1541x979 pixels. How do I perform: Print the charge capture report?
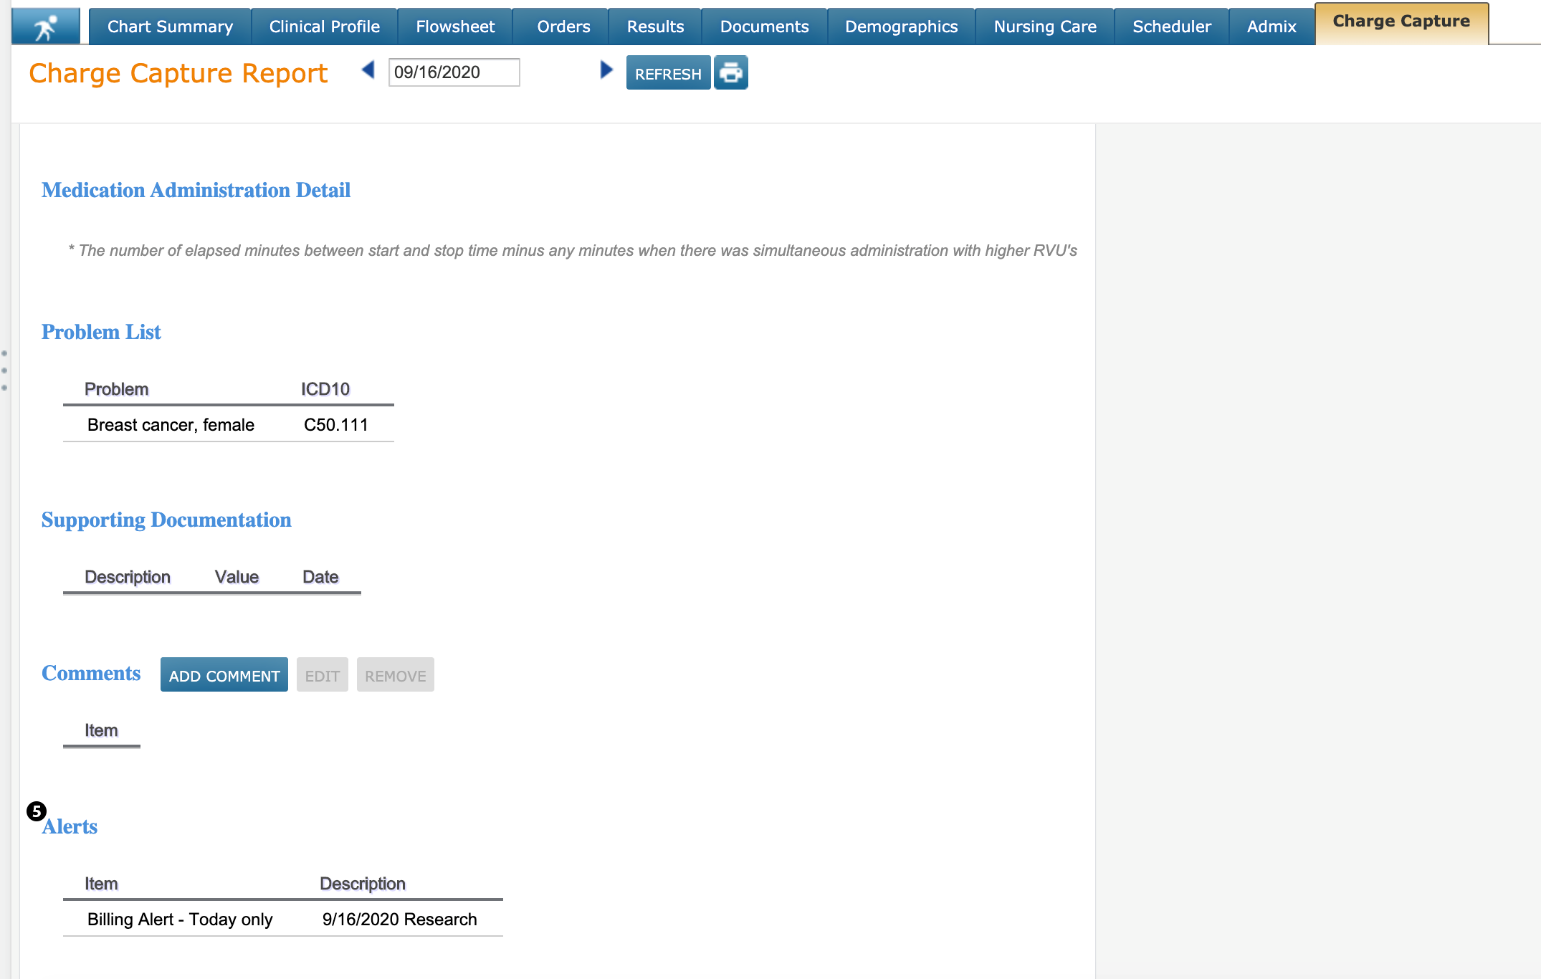click(731, 73)
